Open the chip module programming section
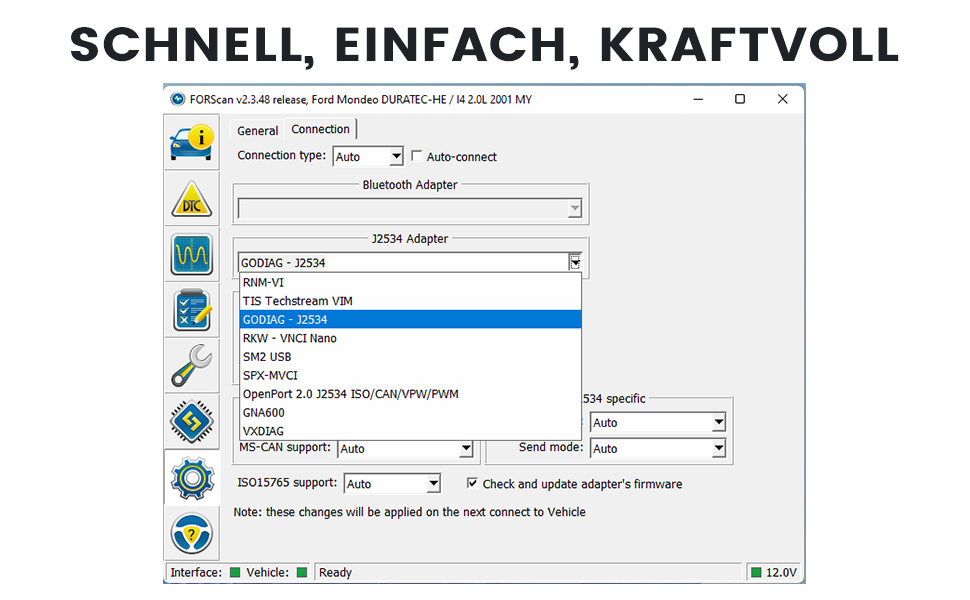The image size is (970, 600). coord(191,421)
